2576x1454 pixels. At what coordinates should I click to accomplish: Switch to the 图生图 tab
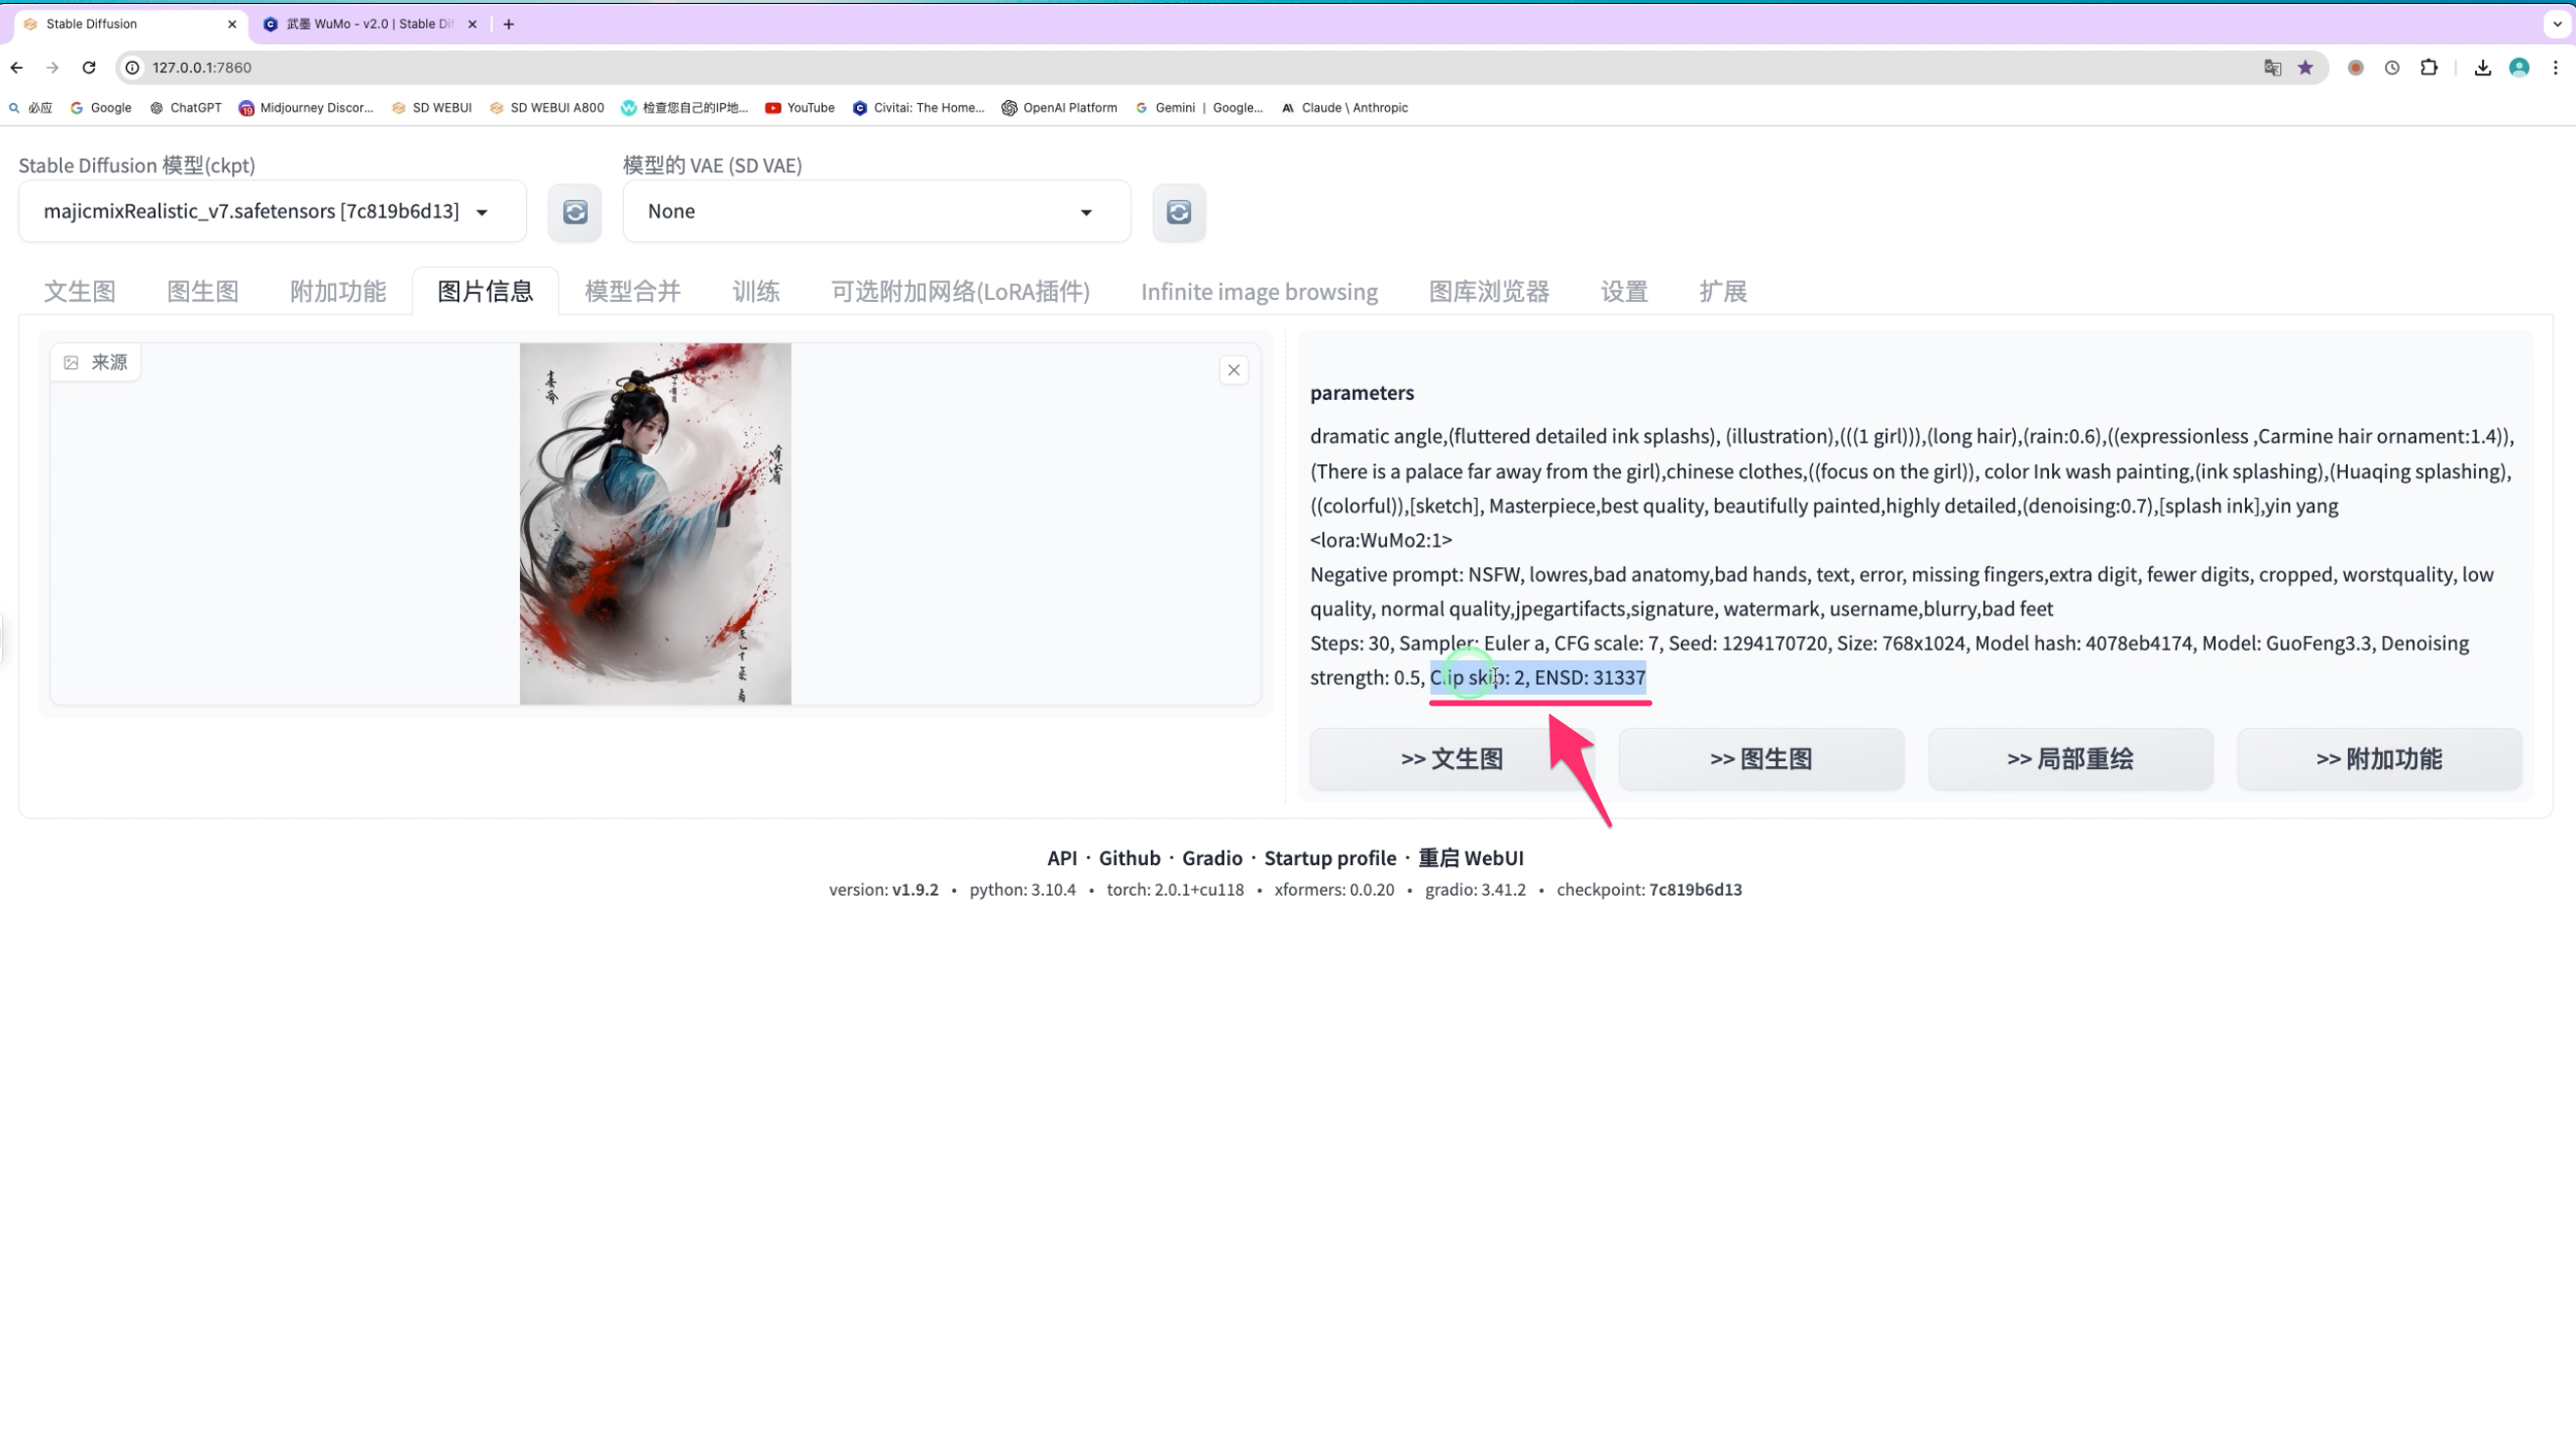(x=203, y=291)
